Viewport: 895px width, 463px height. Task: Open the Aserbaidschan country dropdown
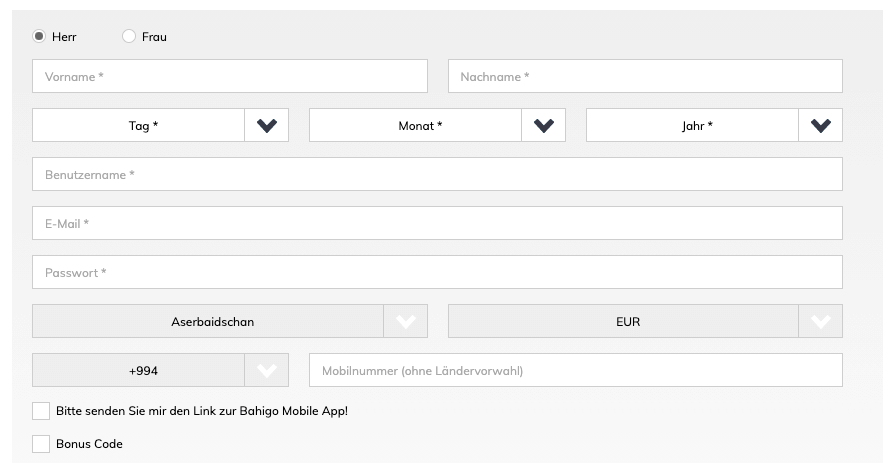coord(208,322)
